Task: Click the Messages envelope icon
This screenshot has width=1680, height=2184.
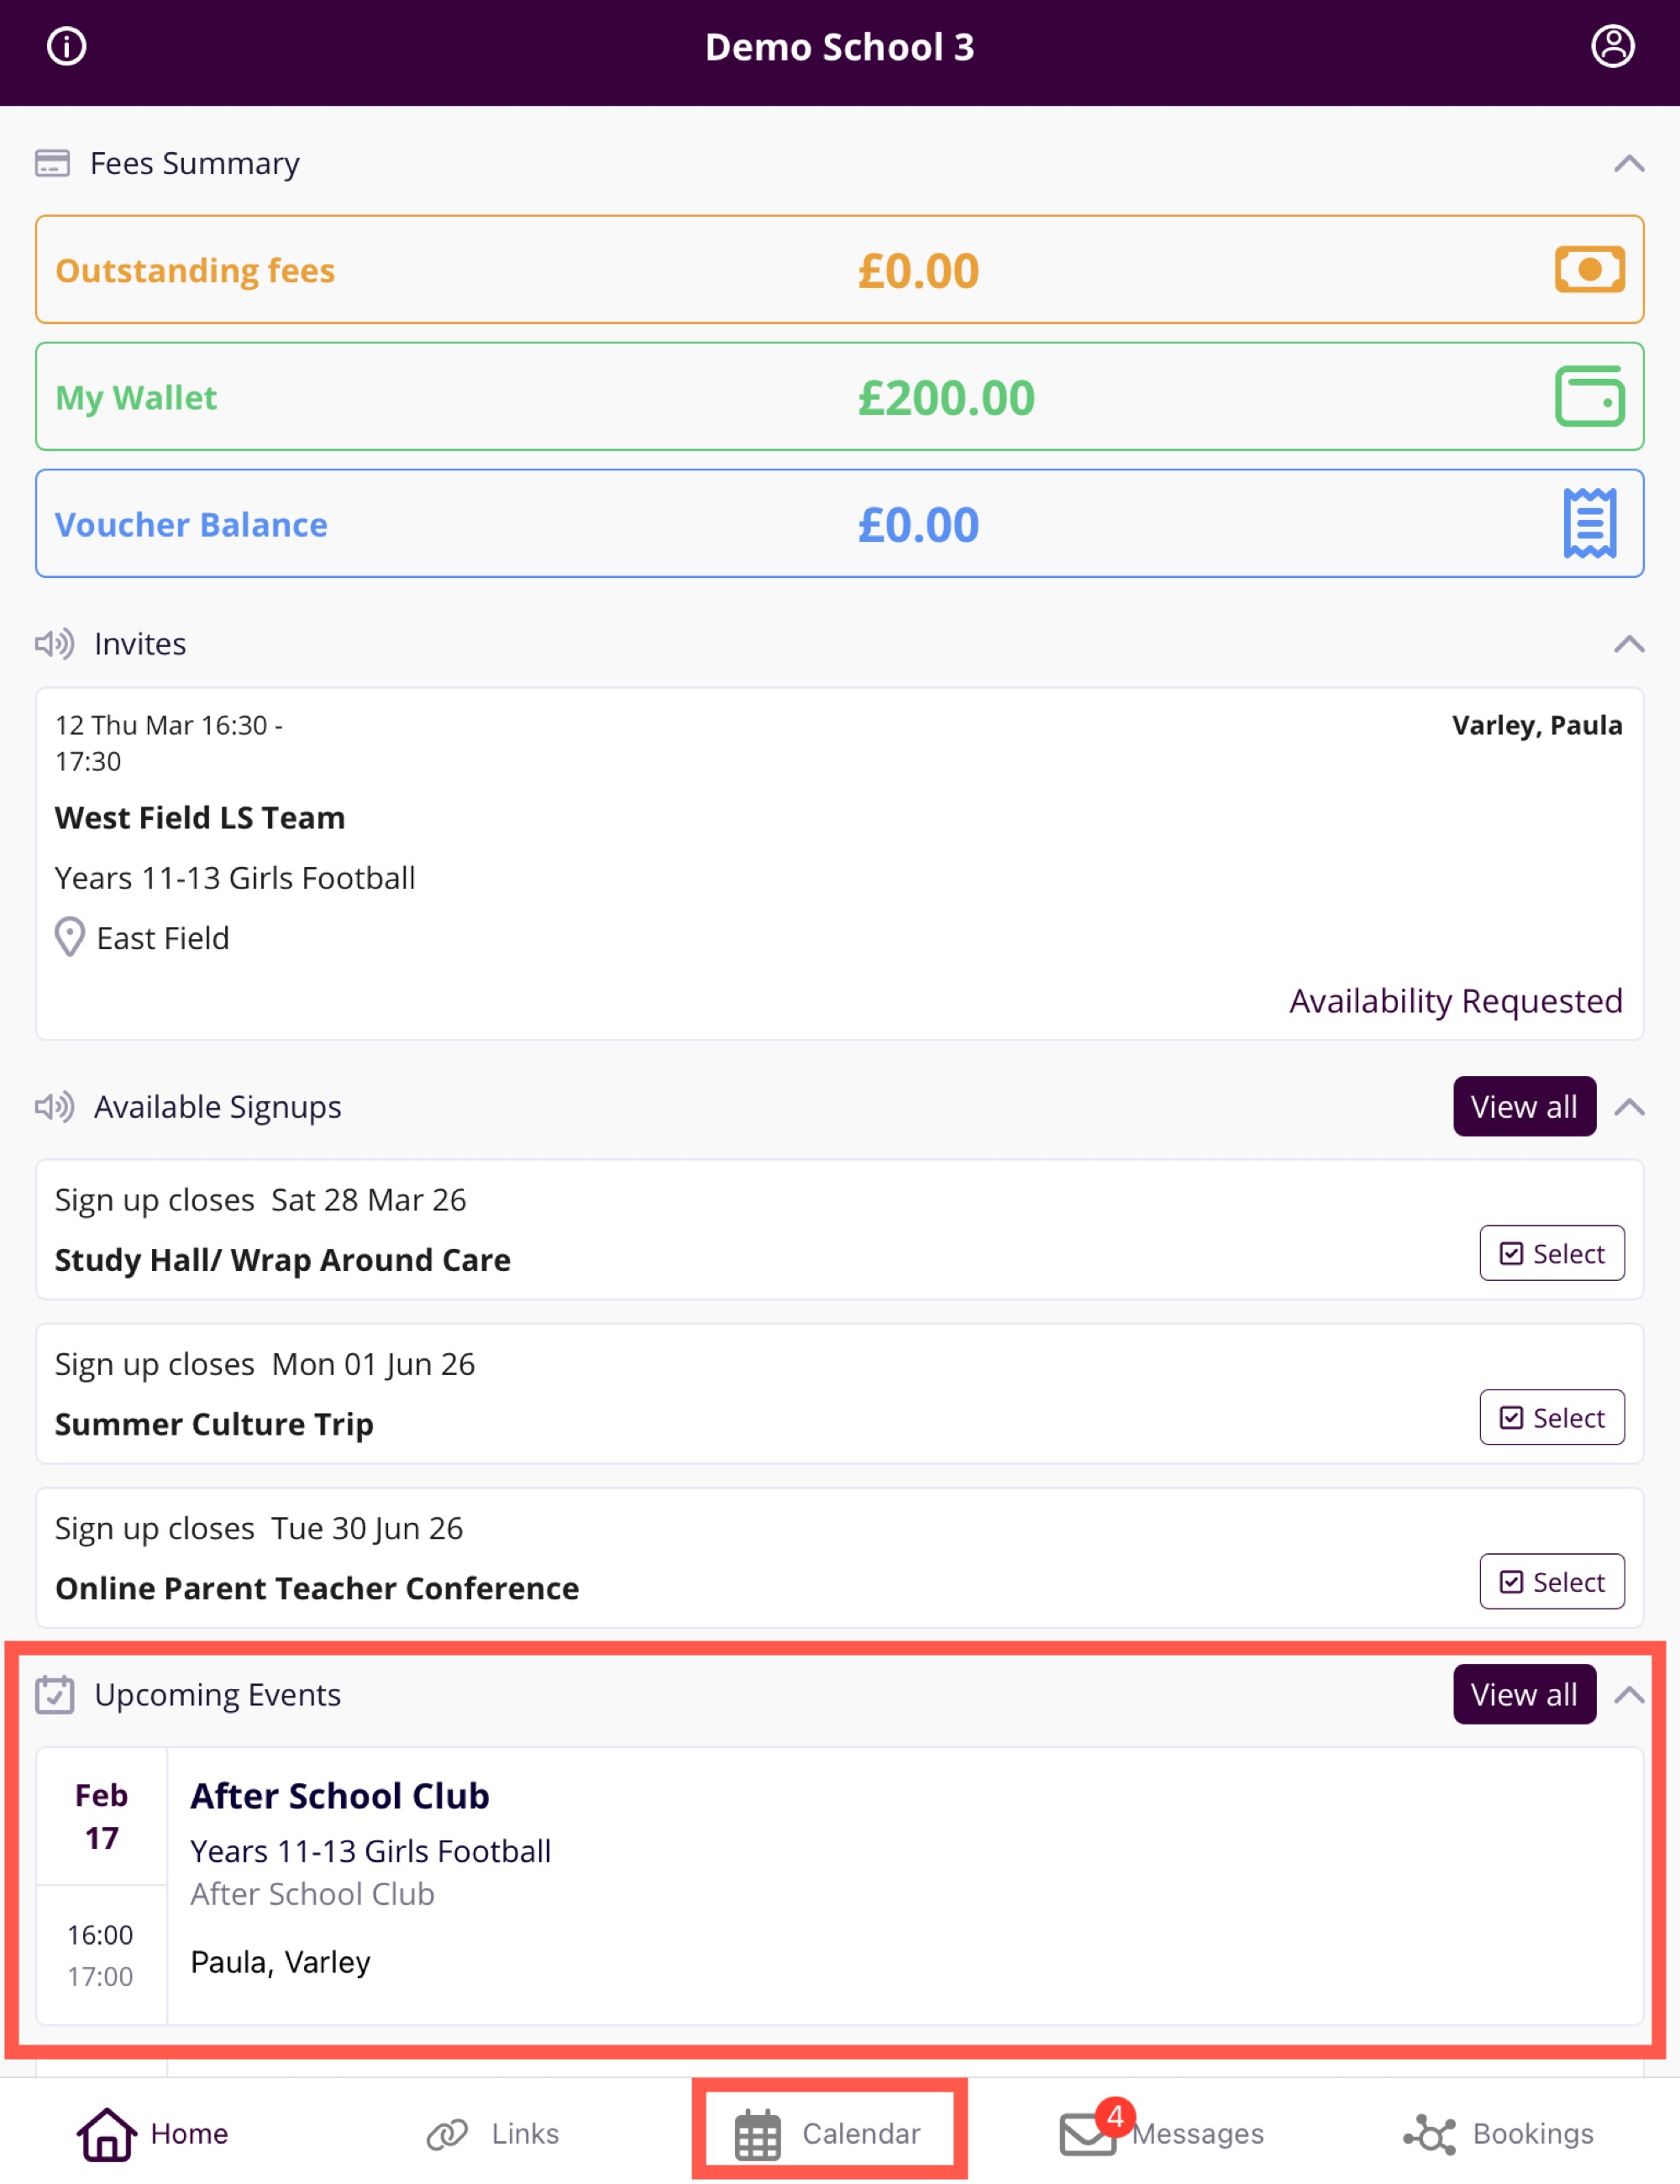Action: [1087, 2133]
